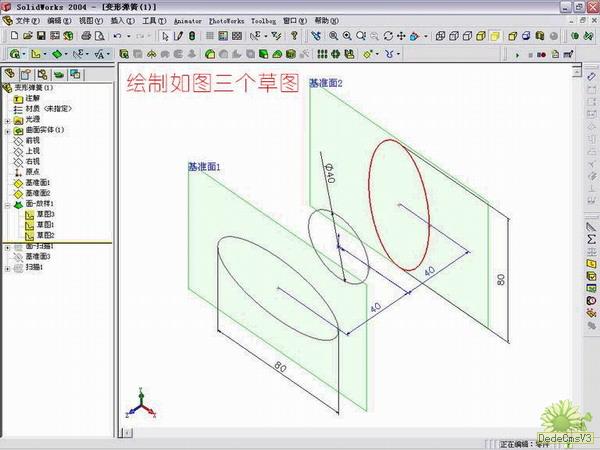Screen dimensions: 600x450
Task: Click the Sigma equations icon
Action: [591, 240]
